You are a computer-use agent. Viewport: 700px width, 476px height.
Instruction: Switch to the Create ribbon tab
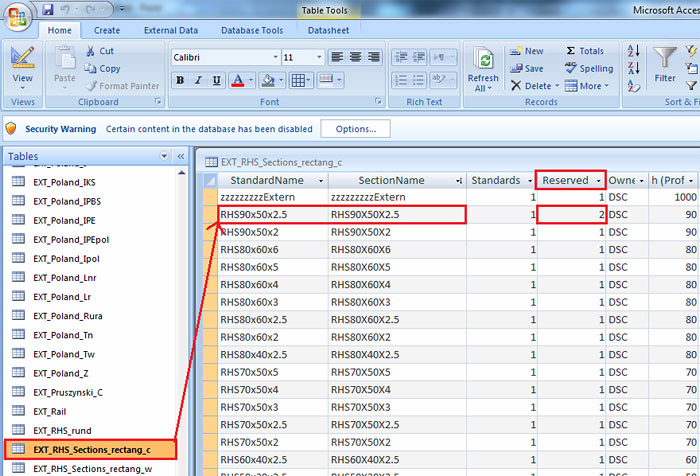point(107,30)
